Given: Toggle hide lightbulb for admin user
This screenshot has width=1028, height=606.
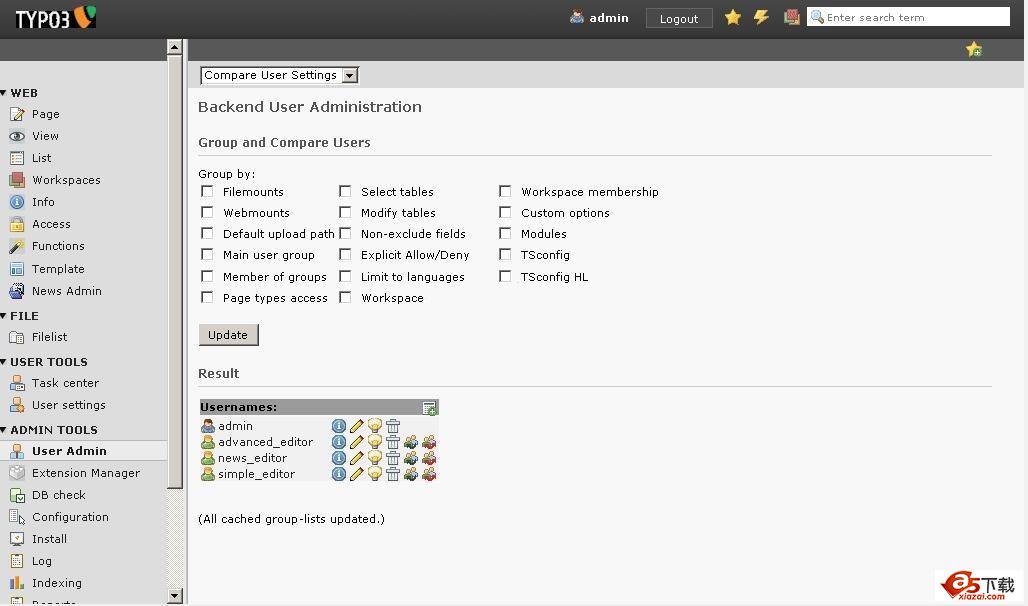Looking at the screenshot, I should click(374, 426).
